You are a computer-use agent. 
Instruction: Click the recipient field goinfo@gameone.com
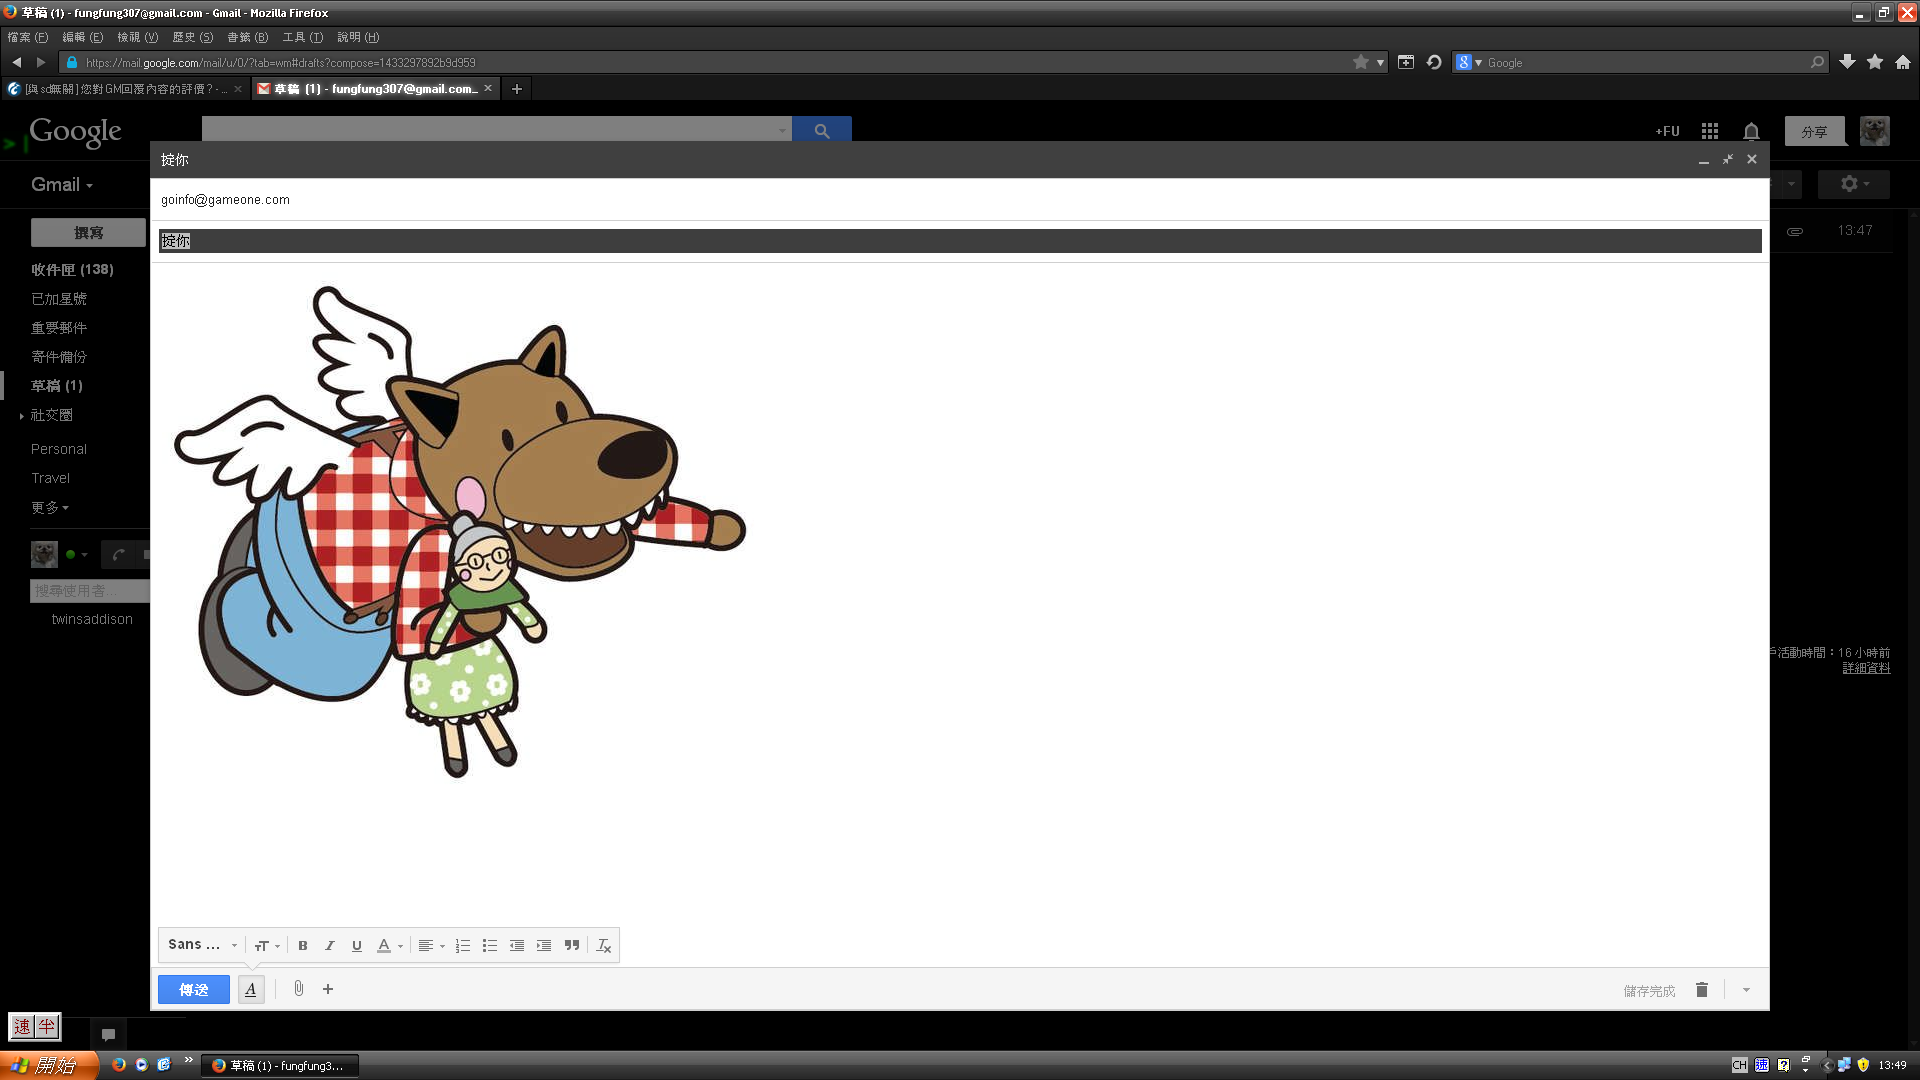pyautogui.click(x=225, y=200)
